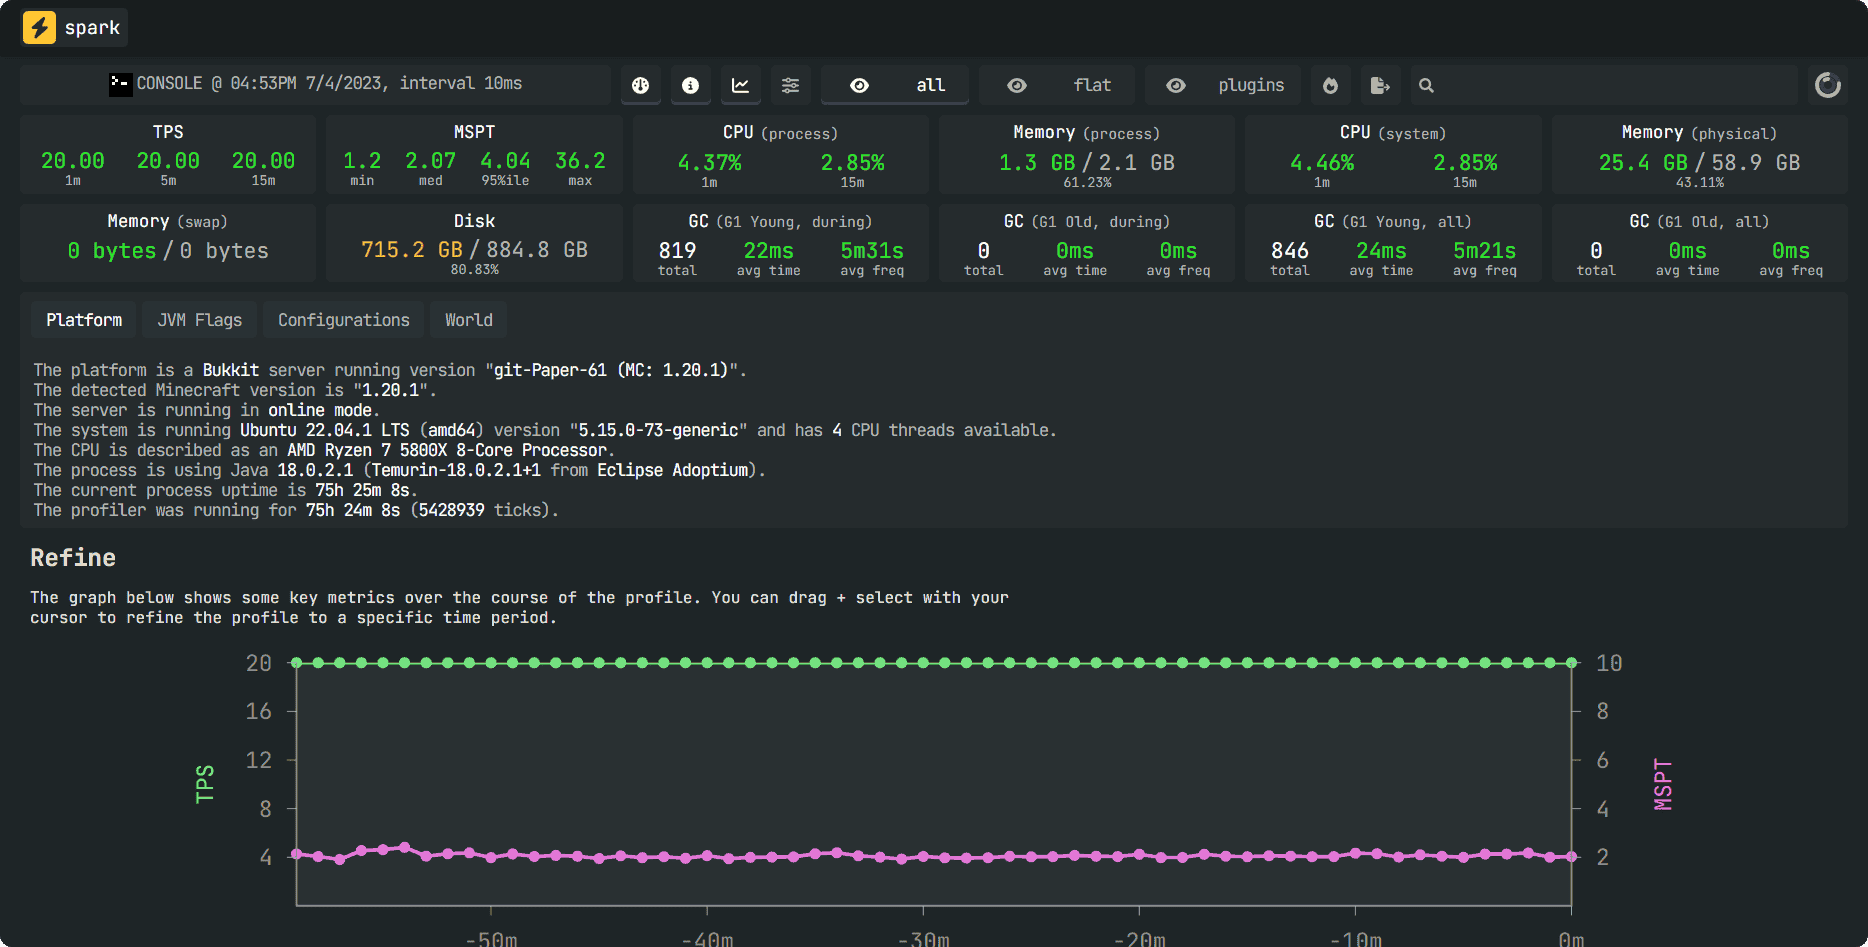Open the sliders settings icon
Screen dimensions: 1868x947
coord(790,86)
